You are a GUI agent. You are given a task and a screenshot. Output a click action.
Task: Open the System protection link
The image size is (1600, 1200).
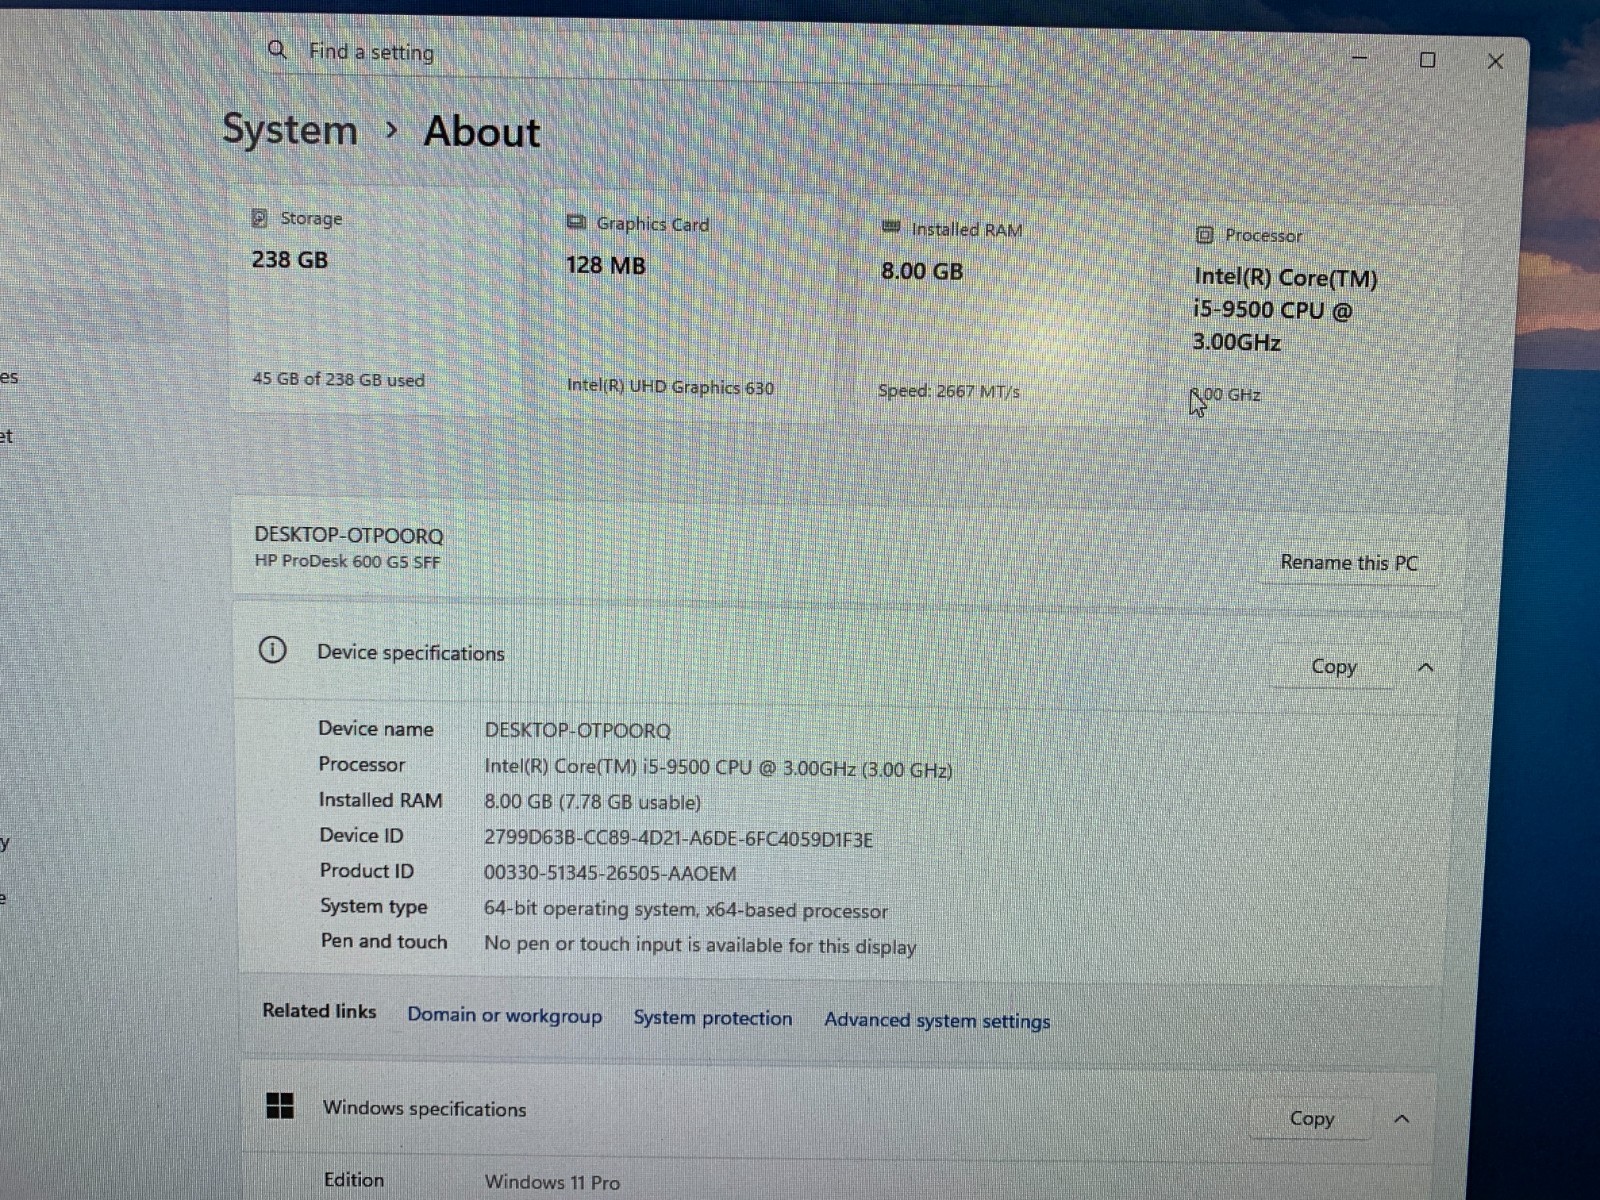(712, 1018)
